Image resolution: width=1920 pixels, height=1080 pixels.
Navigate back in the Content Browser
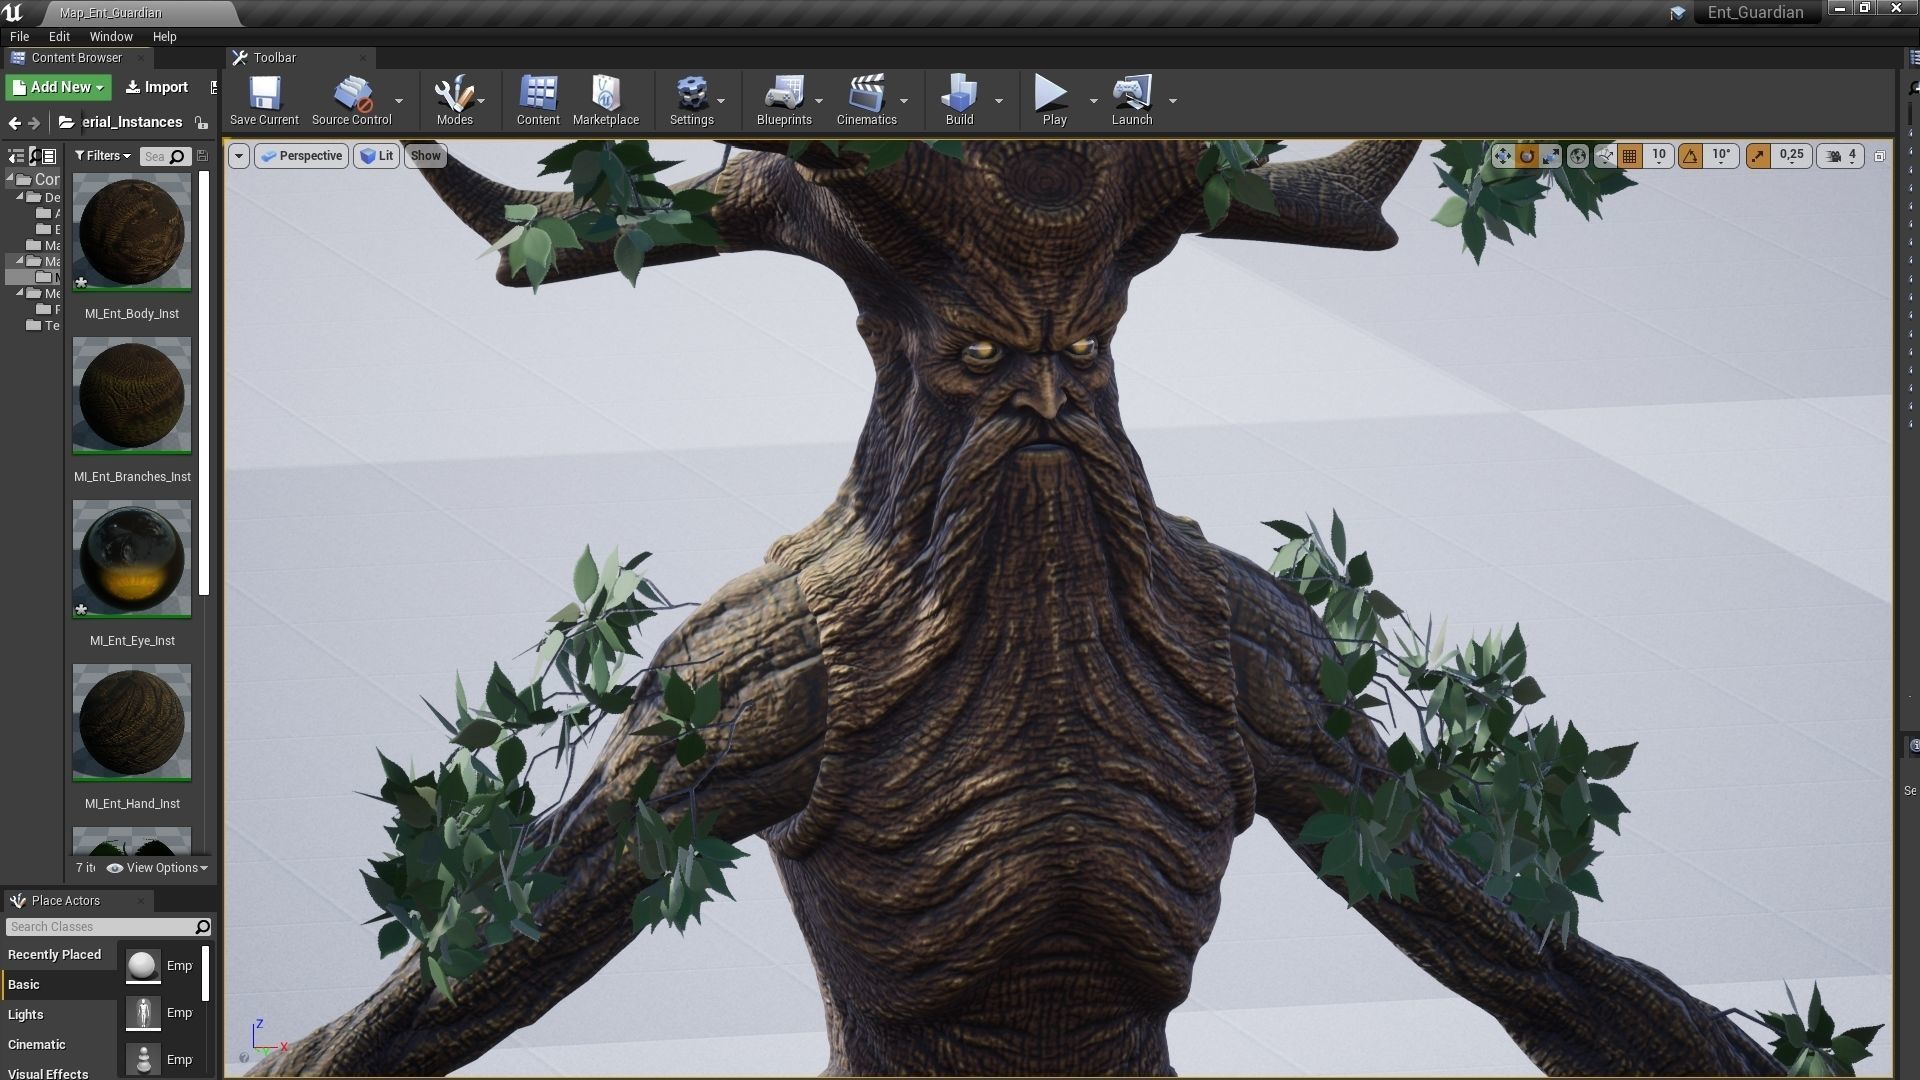coord(14,123)
